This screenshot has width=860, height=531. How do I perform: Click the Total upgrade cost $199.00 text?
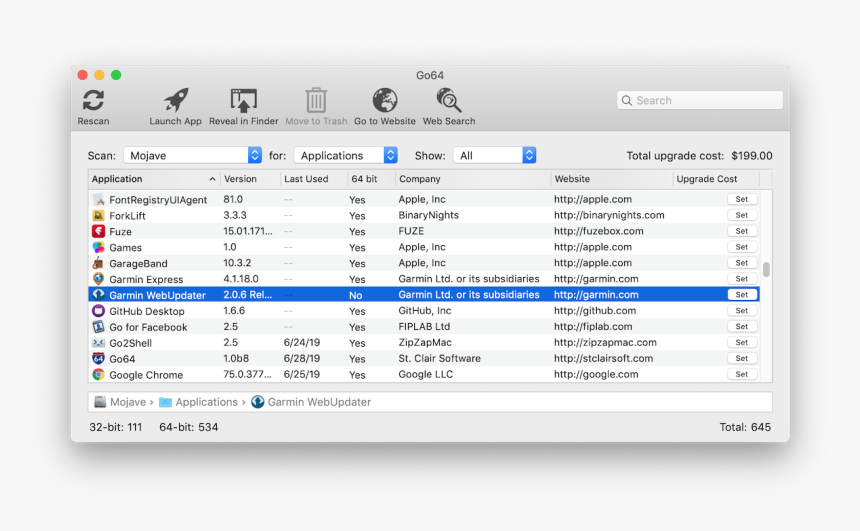699,156
